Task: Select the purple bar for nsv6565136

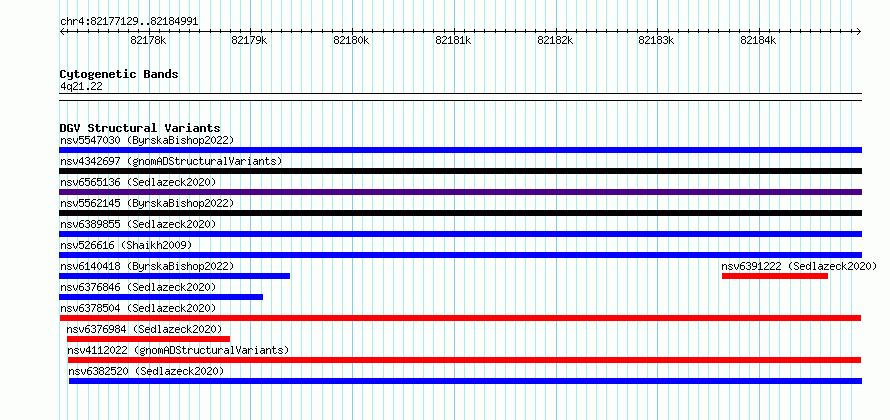Action: tap(460, 192)
